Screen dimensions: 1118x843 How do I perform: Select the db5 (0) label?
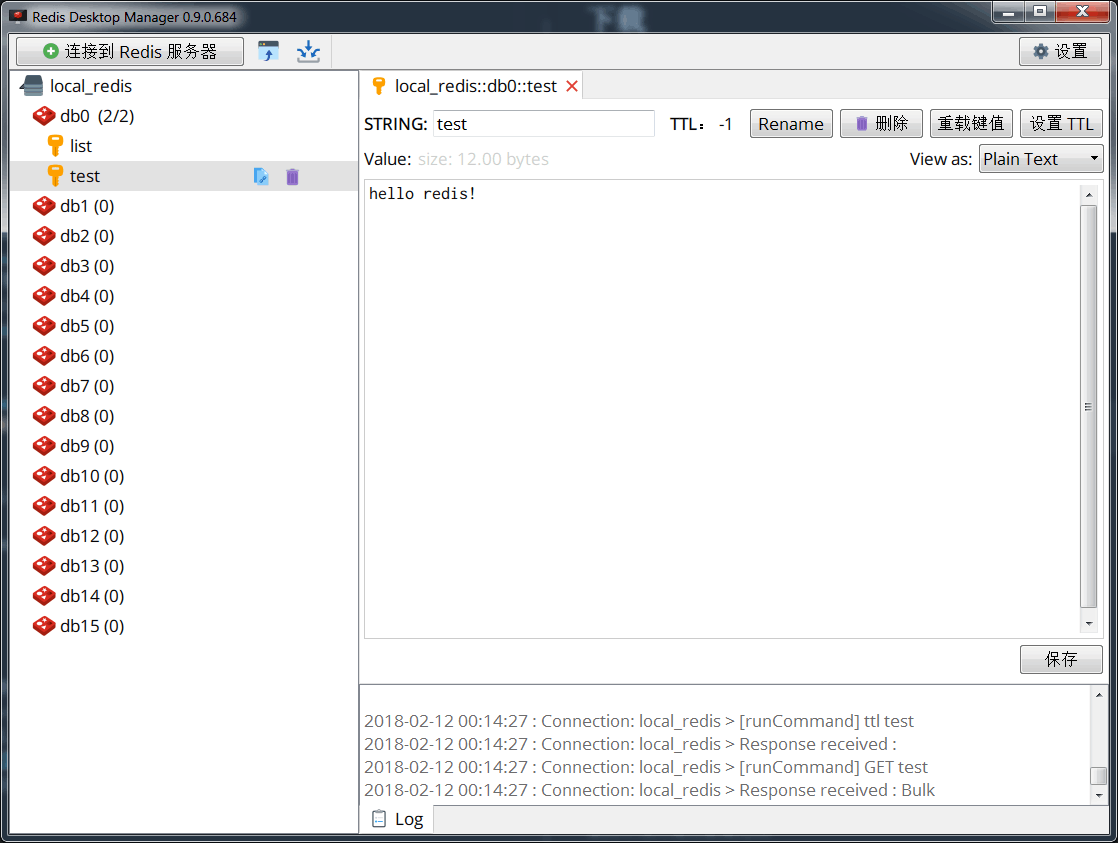tap(87, 326)
